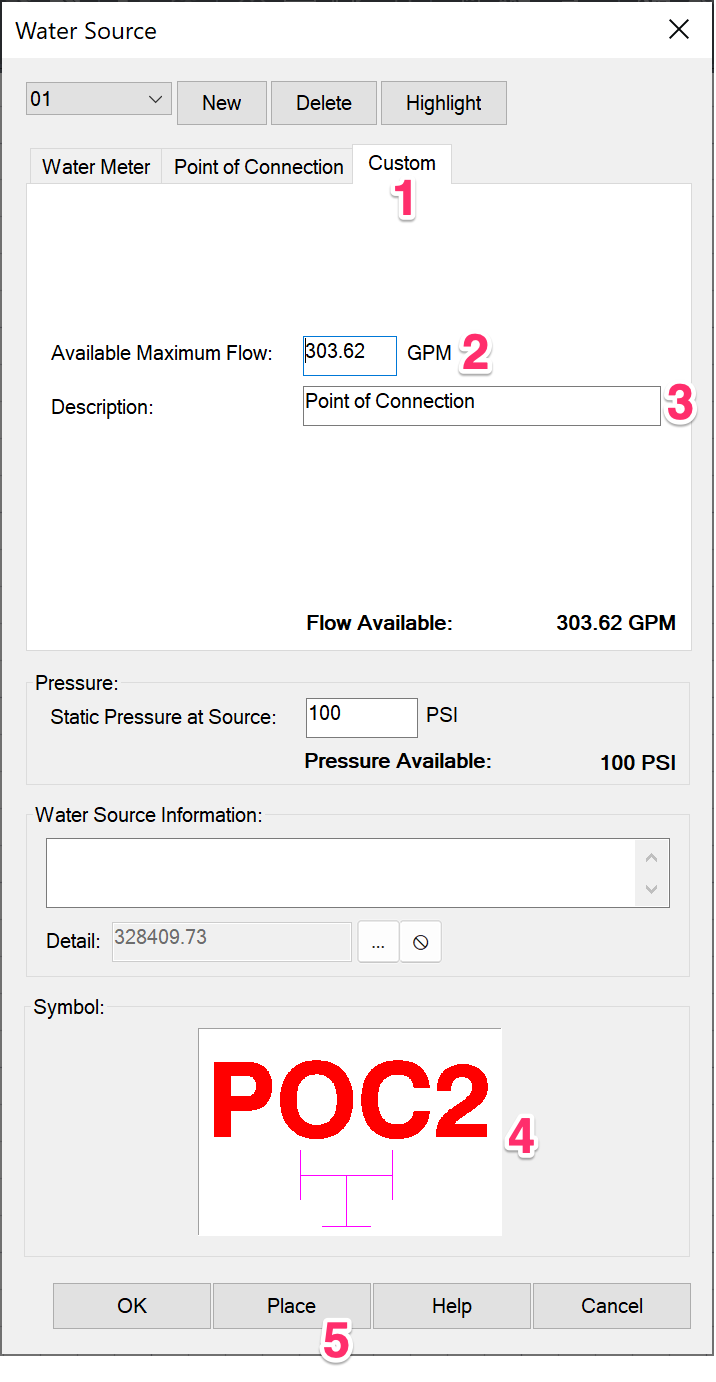Select the Custom tab

coord(402,164)
